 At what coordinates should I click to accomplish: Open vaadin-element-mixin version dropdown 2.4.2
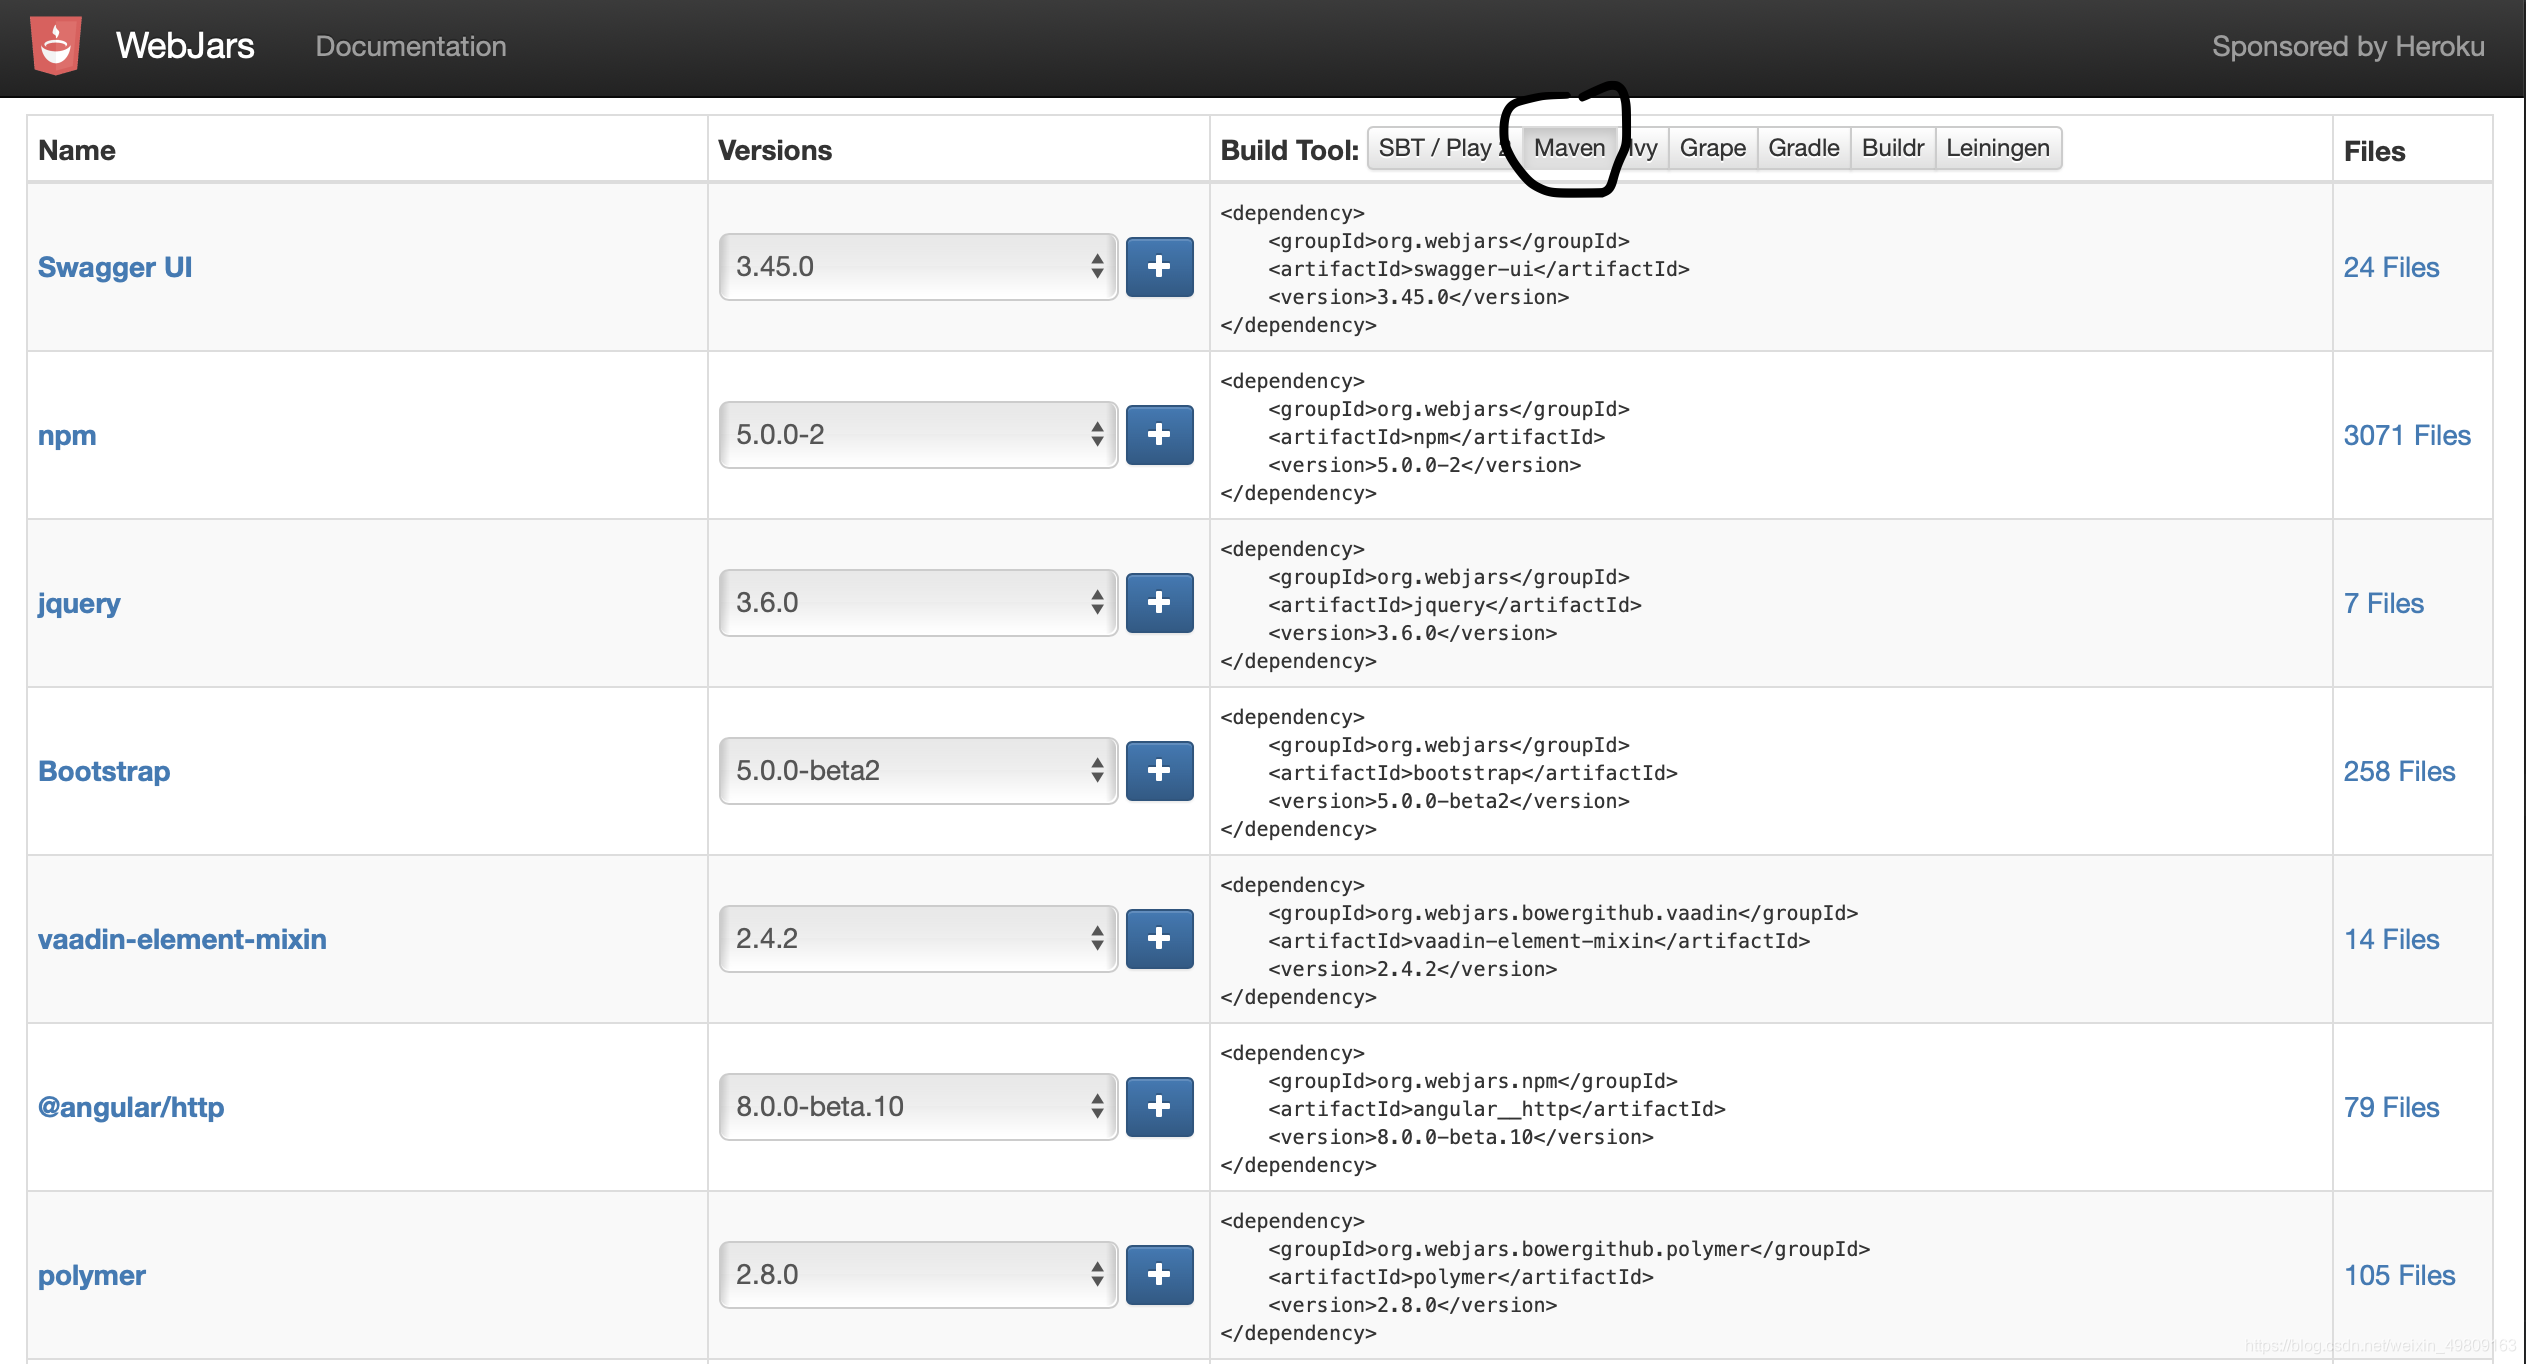(918, 939)
